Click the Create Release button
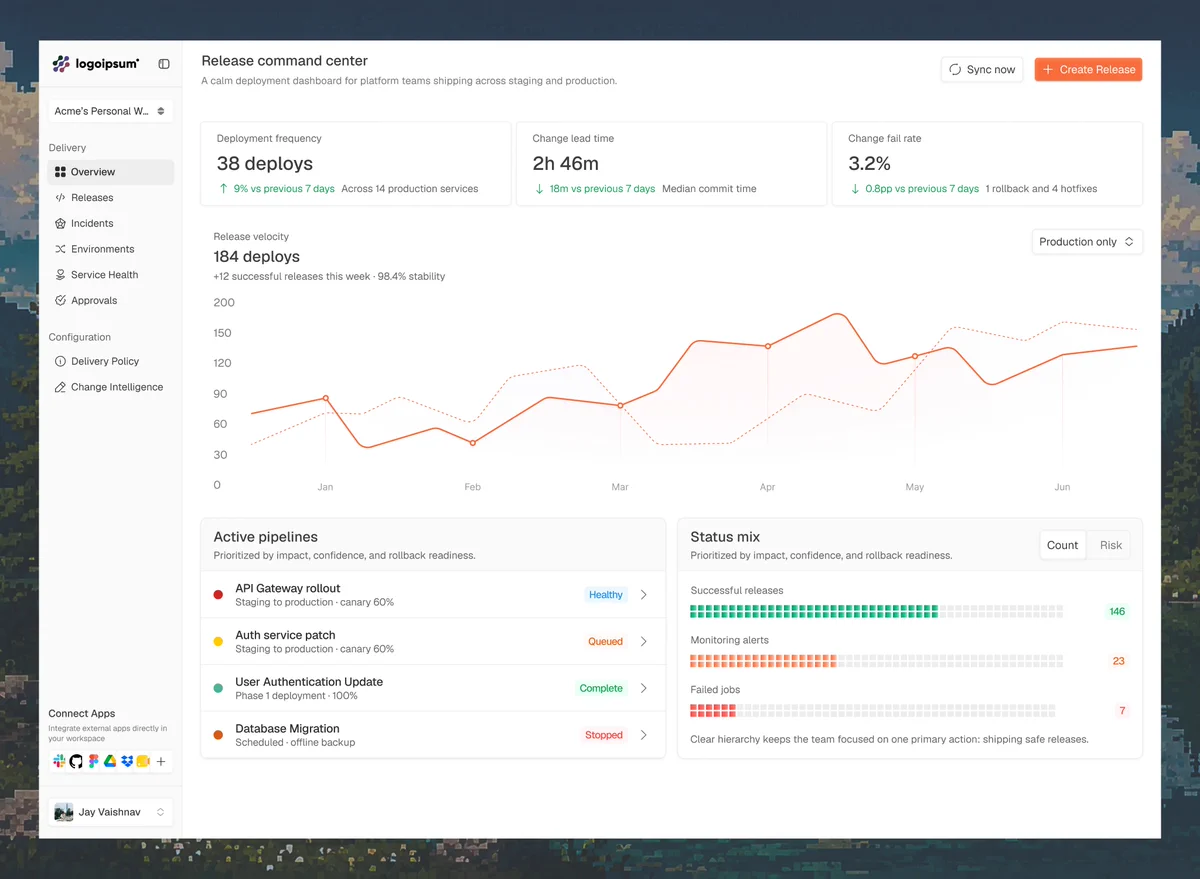Image resolution: width=1200 pixels, height=879 pixels. click(x=1088, y=70)
